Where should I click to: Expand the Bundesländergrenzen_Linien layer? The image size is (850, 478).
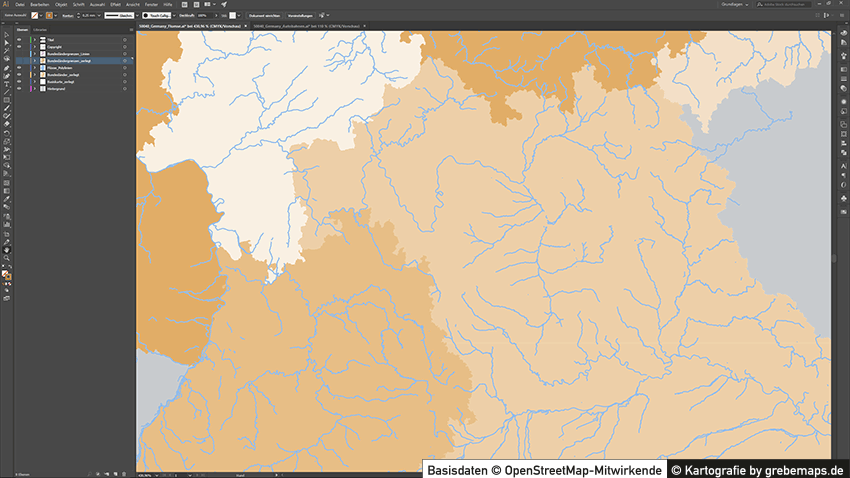33,53
